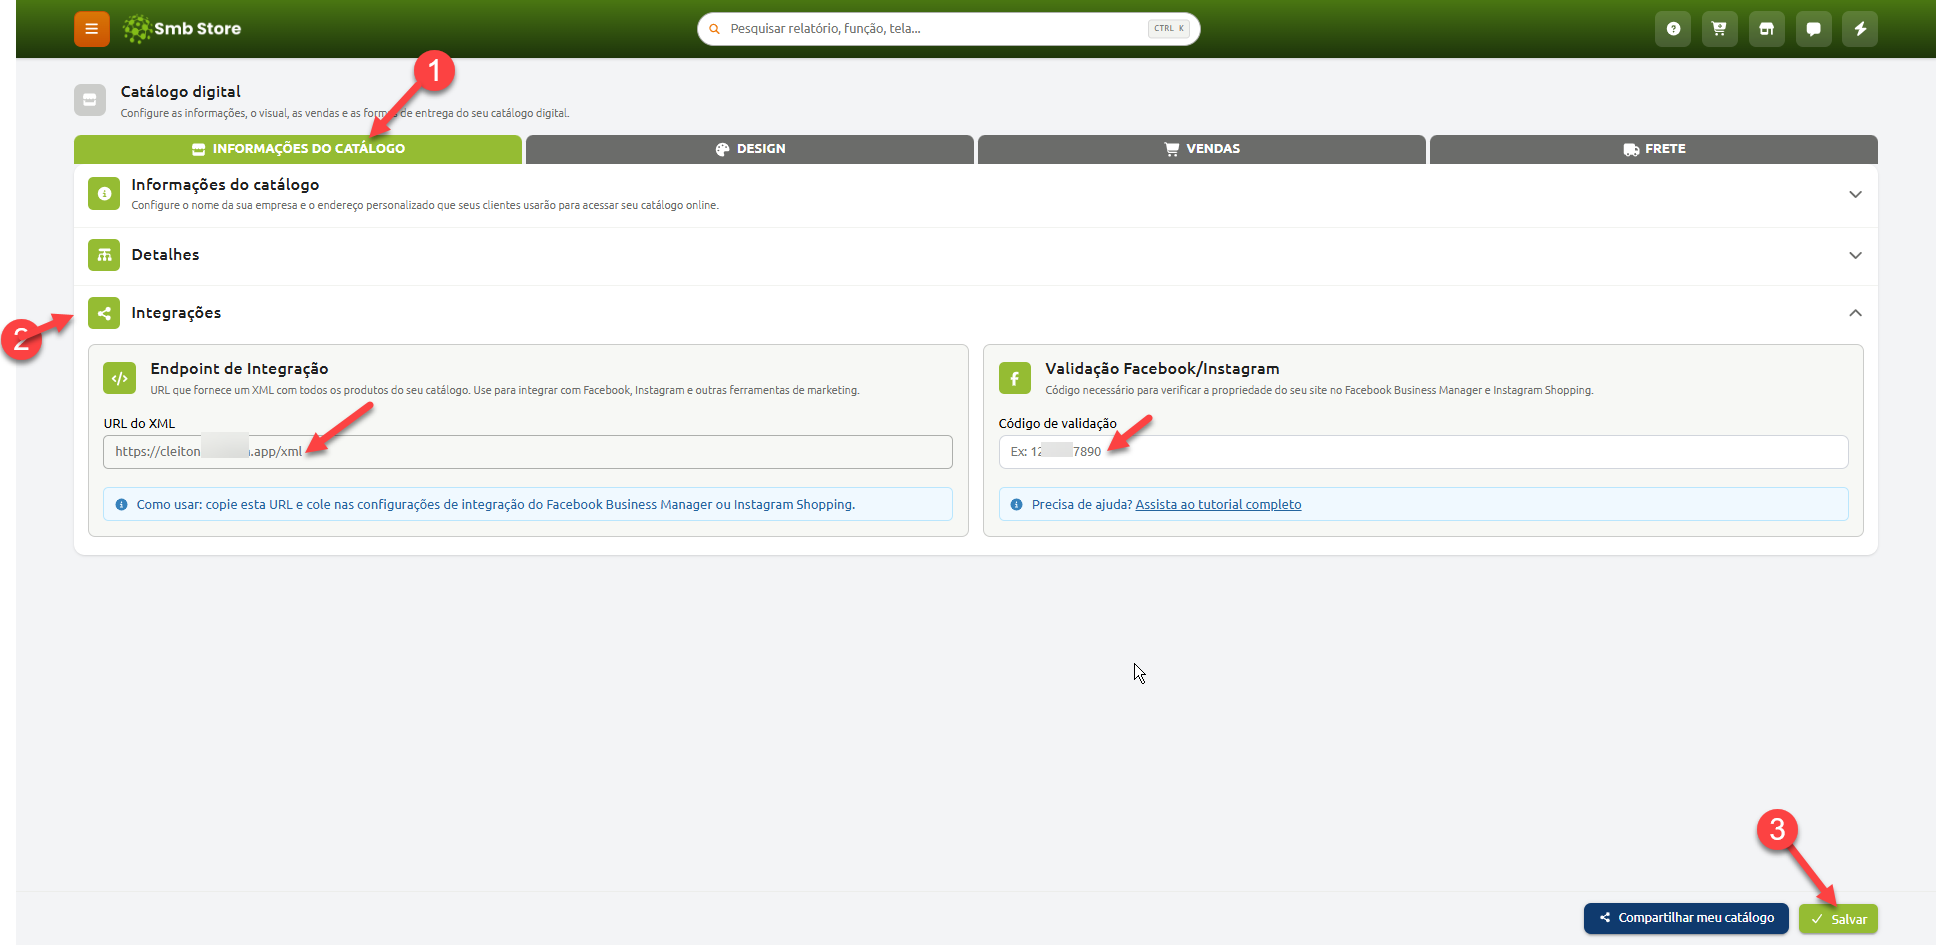
Task: Click the Detalhes section icon
Action: 104,255
